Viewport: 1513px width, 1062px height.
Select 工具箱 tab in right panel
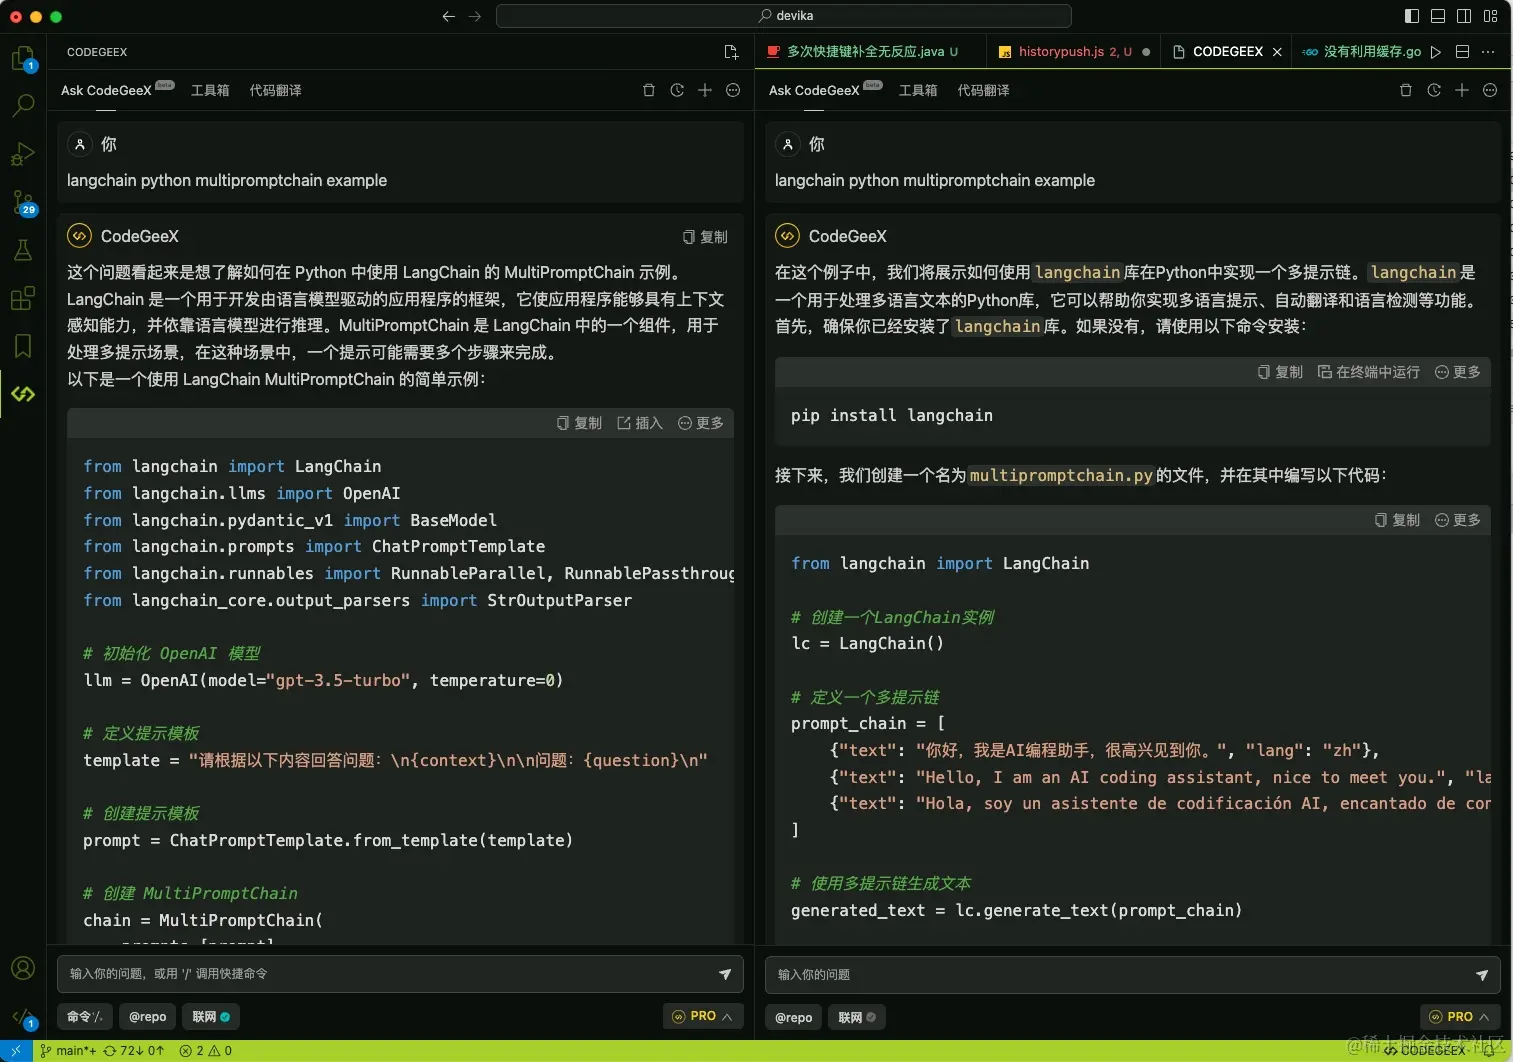[x=918, y=90]
